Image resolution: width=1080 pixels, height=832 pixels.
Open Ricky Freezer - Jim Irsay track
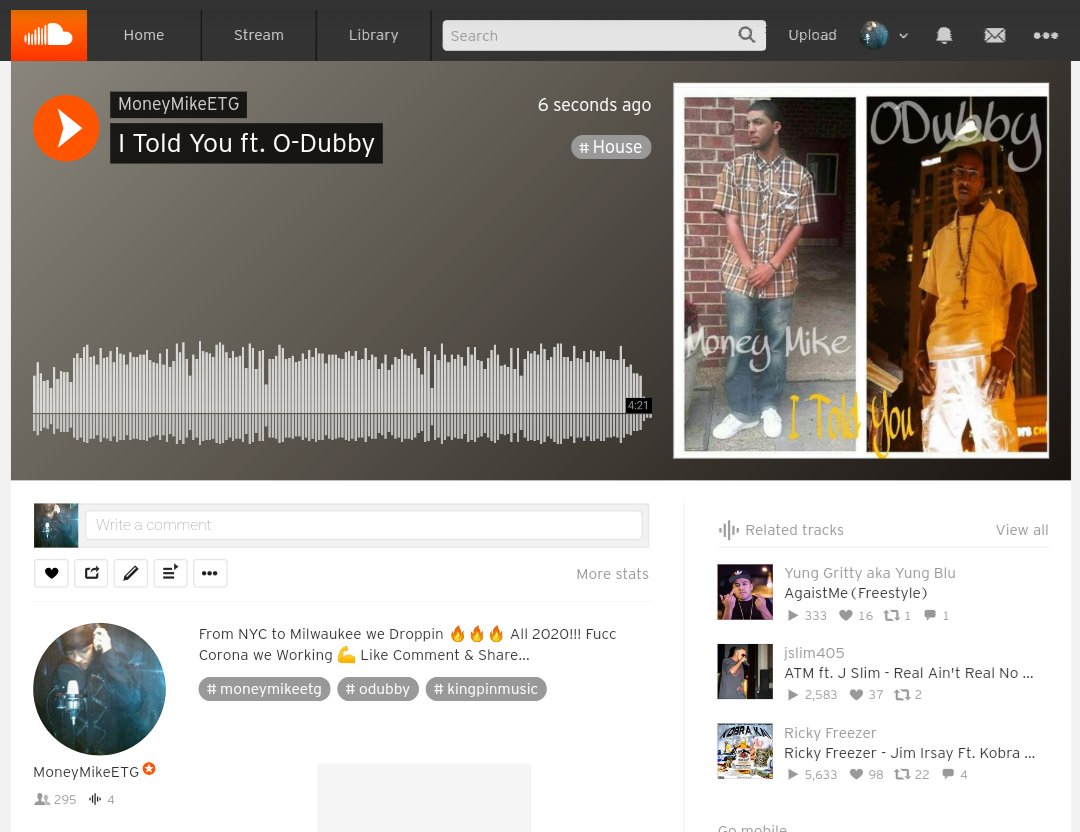click(x=909, y=753)
